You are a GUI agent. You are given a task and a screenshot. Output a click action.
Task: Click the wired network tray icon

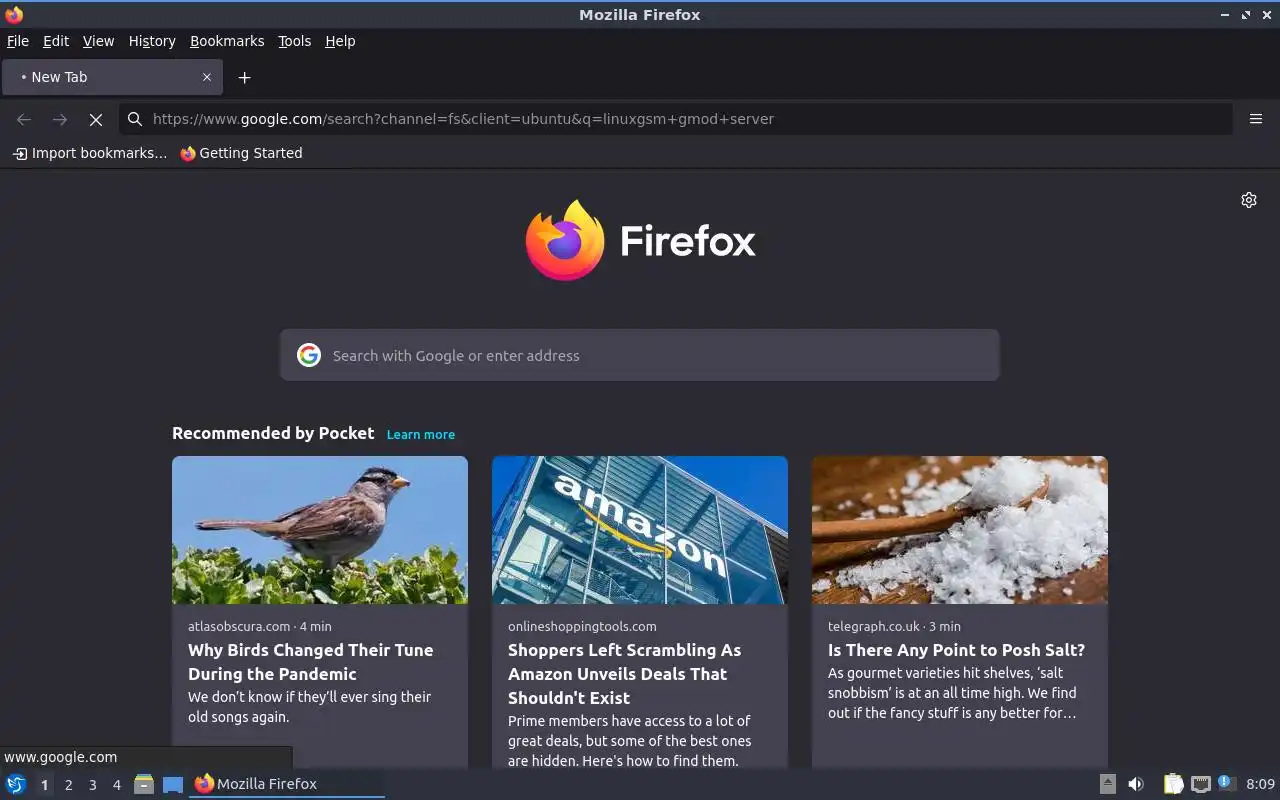(1200, 784)
